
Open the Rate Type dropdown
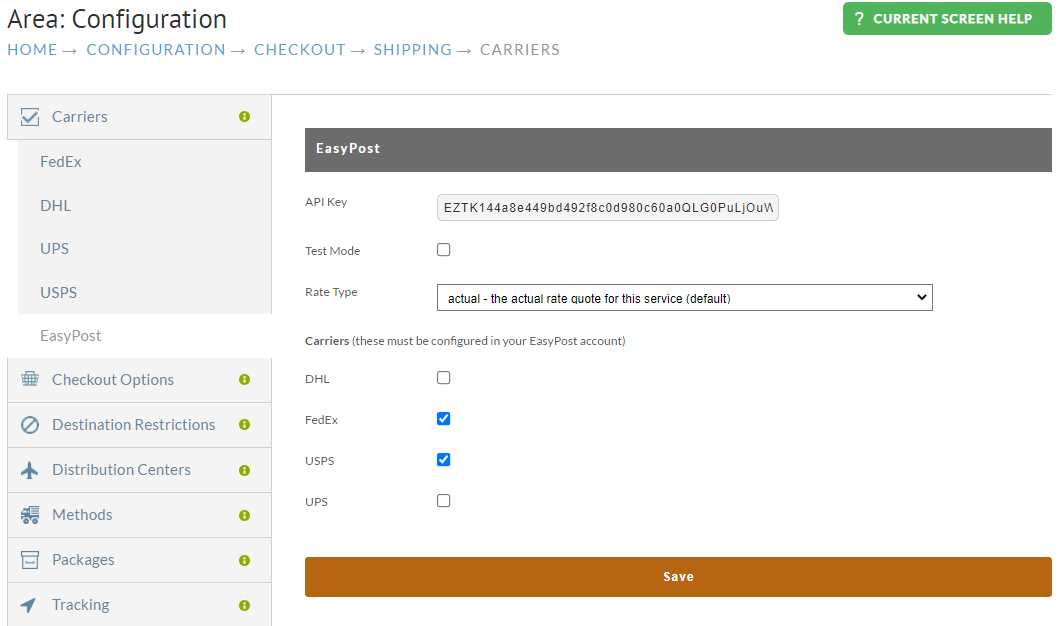(685, 298)
